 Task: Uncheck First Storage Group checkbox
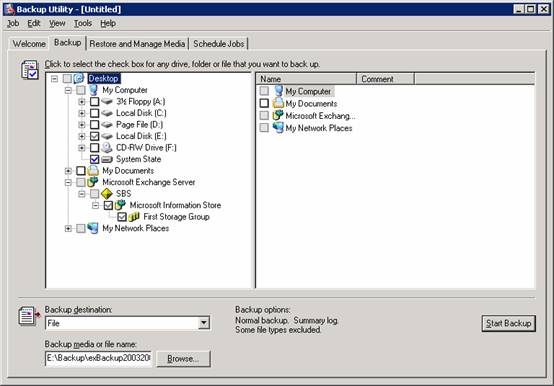[122, 216]
